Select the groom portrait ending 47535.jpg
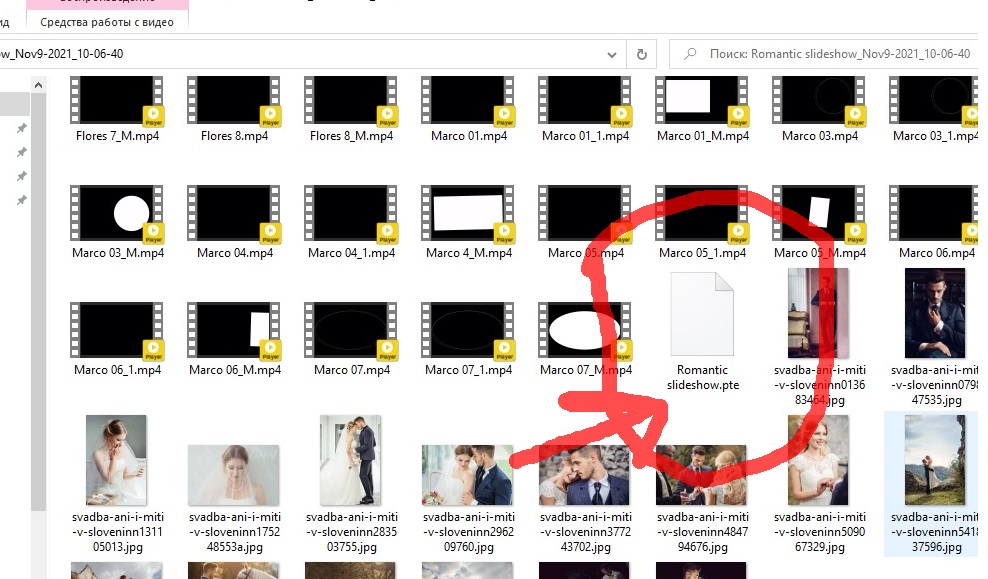The image size is (988, 579). [934, 313]
